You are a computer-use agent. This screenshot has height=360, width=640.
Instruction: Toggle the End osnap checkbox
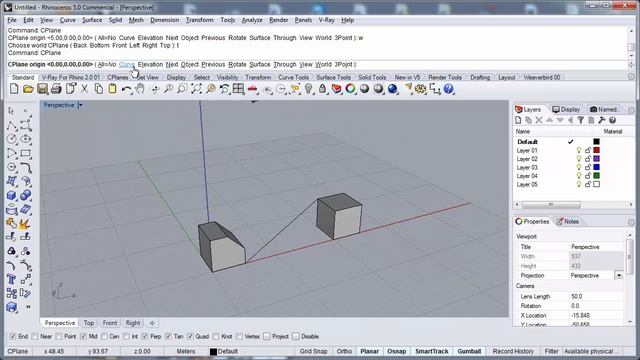[13, 336]
